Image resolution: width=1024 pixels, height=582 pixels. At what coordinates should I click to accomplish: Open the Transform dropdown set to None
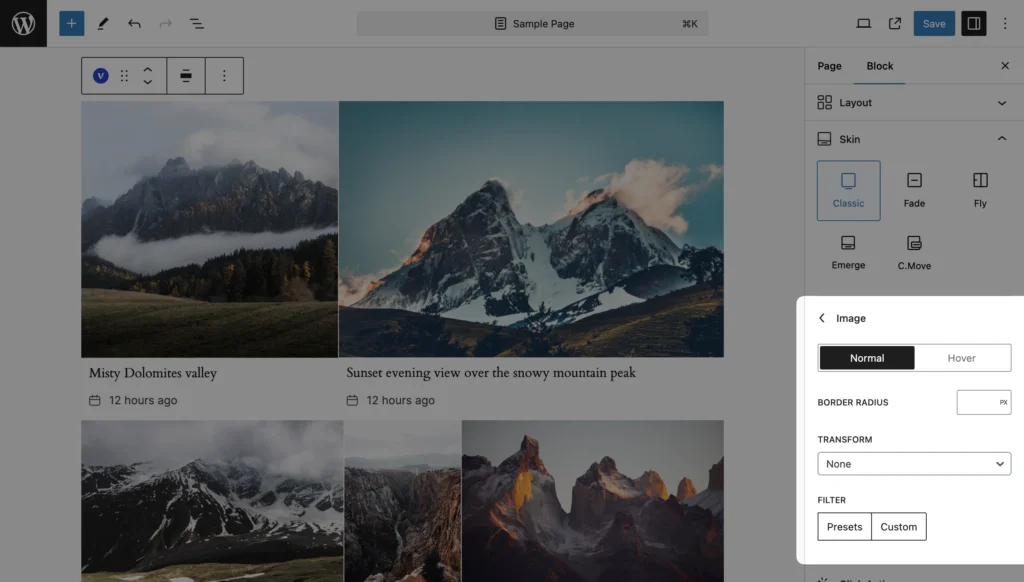914,464
